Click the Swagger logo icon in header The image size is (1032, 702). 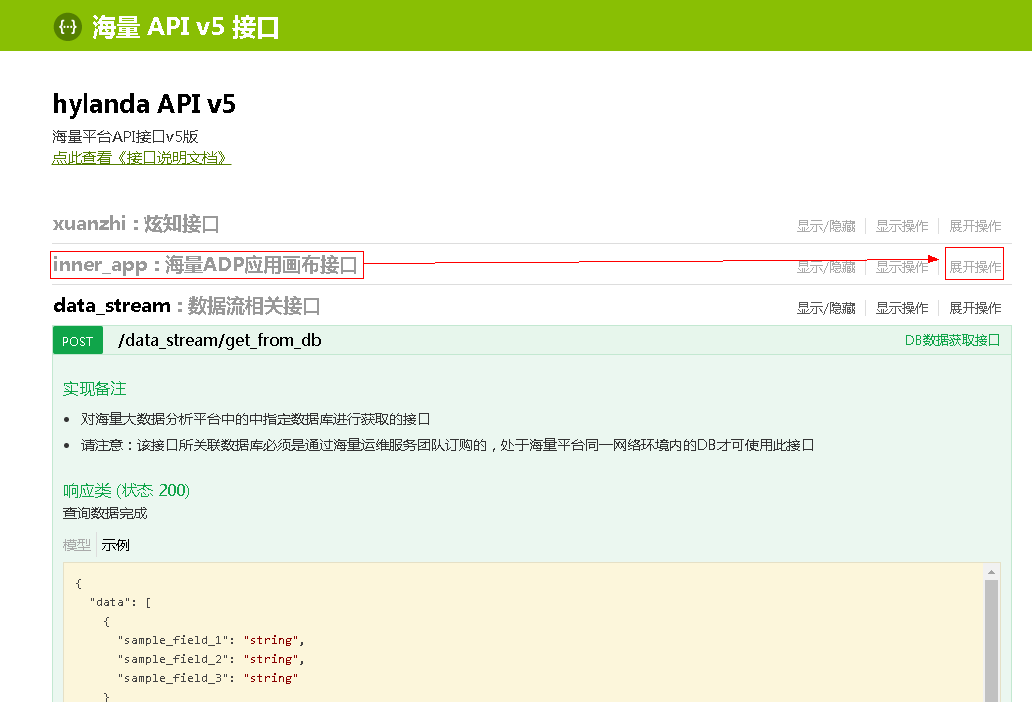click(x=67, y=27)
